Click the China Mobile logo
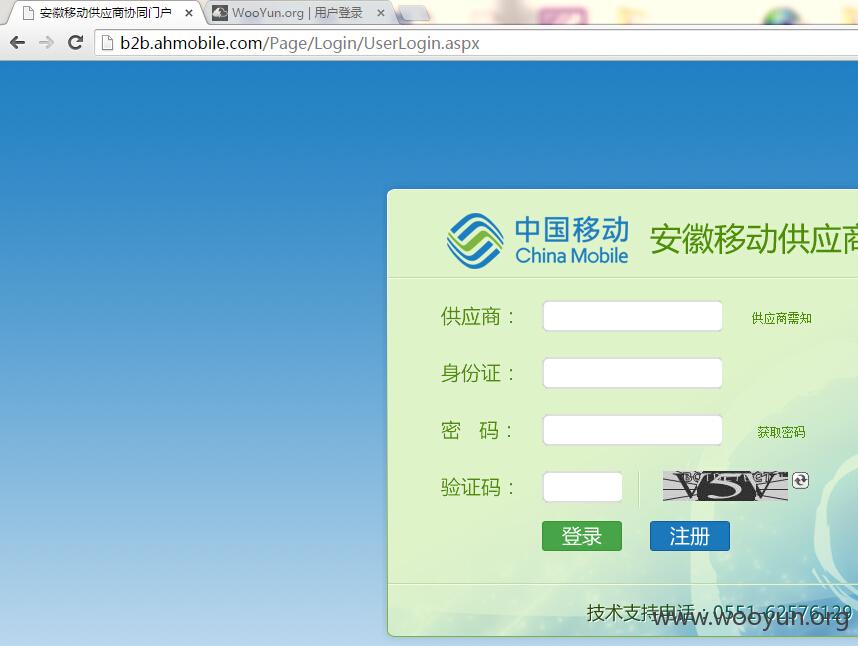The image size is (858, 646). tap(537, 241)
